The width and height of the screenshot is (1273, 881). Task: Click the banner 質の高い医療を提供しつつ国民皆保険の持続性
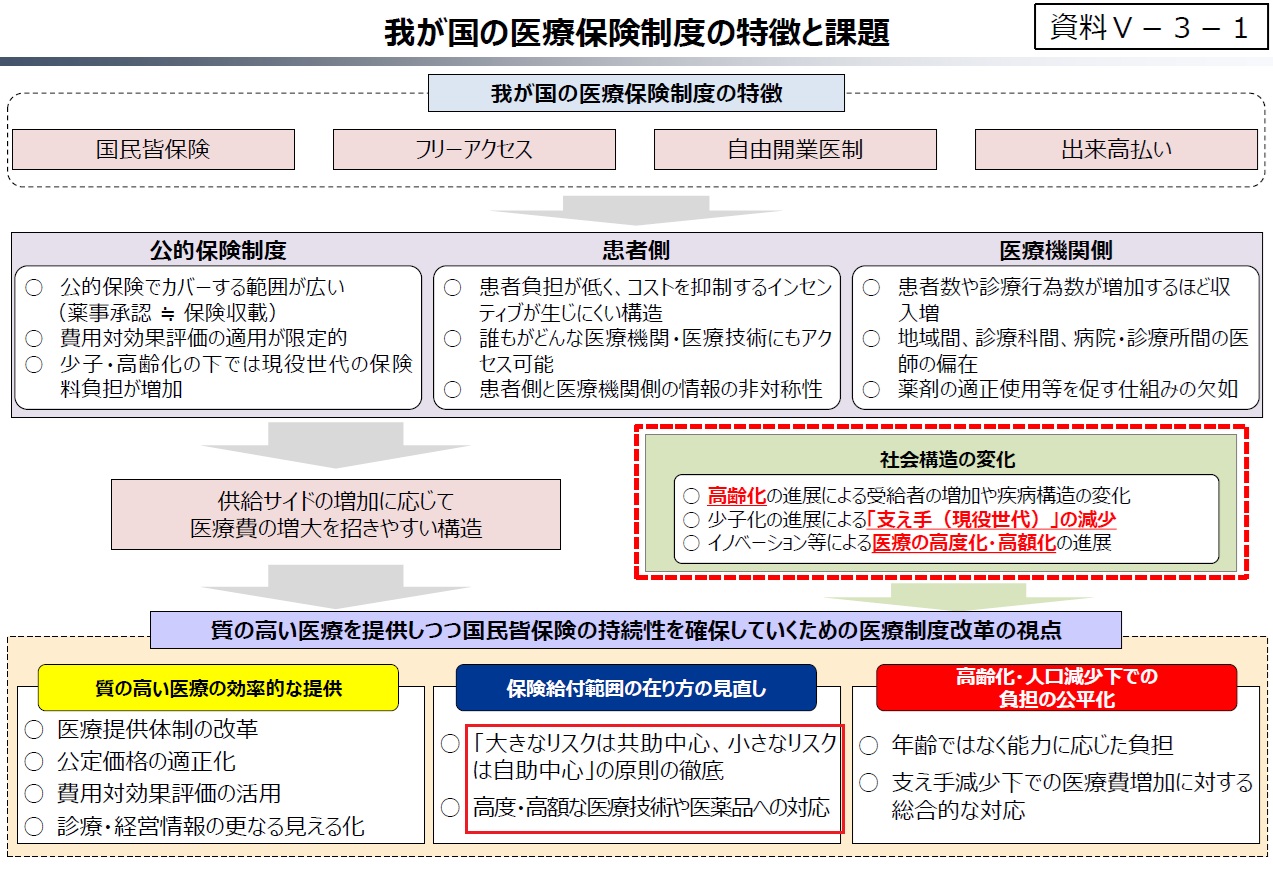click(636, 630)
